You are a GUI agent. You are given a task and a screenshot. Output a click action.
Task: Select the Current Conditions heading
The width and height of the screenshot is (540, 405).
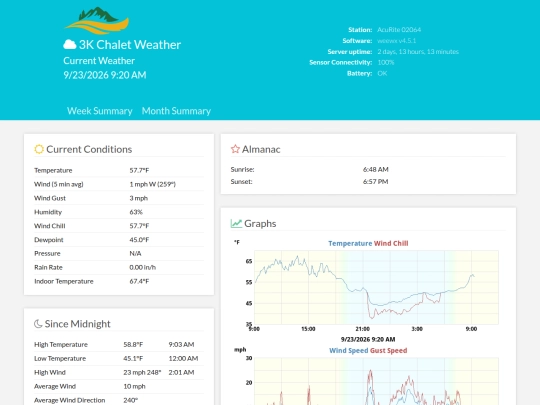click(x=89, y=149)
